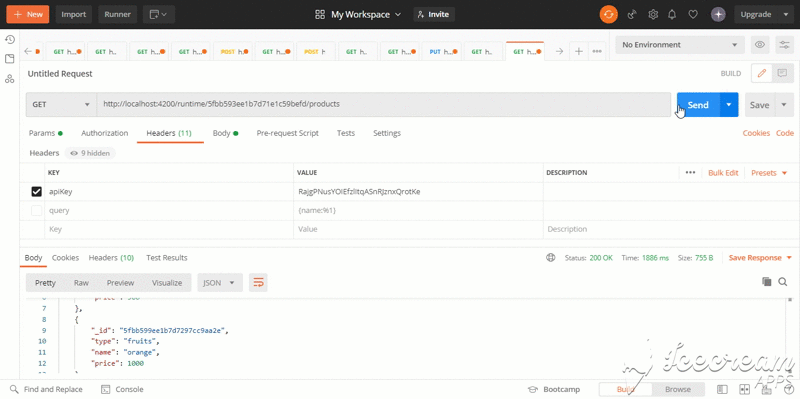Click the request URL input field
800x399 pixels.
(384, 105)
